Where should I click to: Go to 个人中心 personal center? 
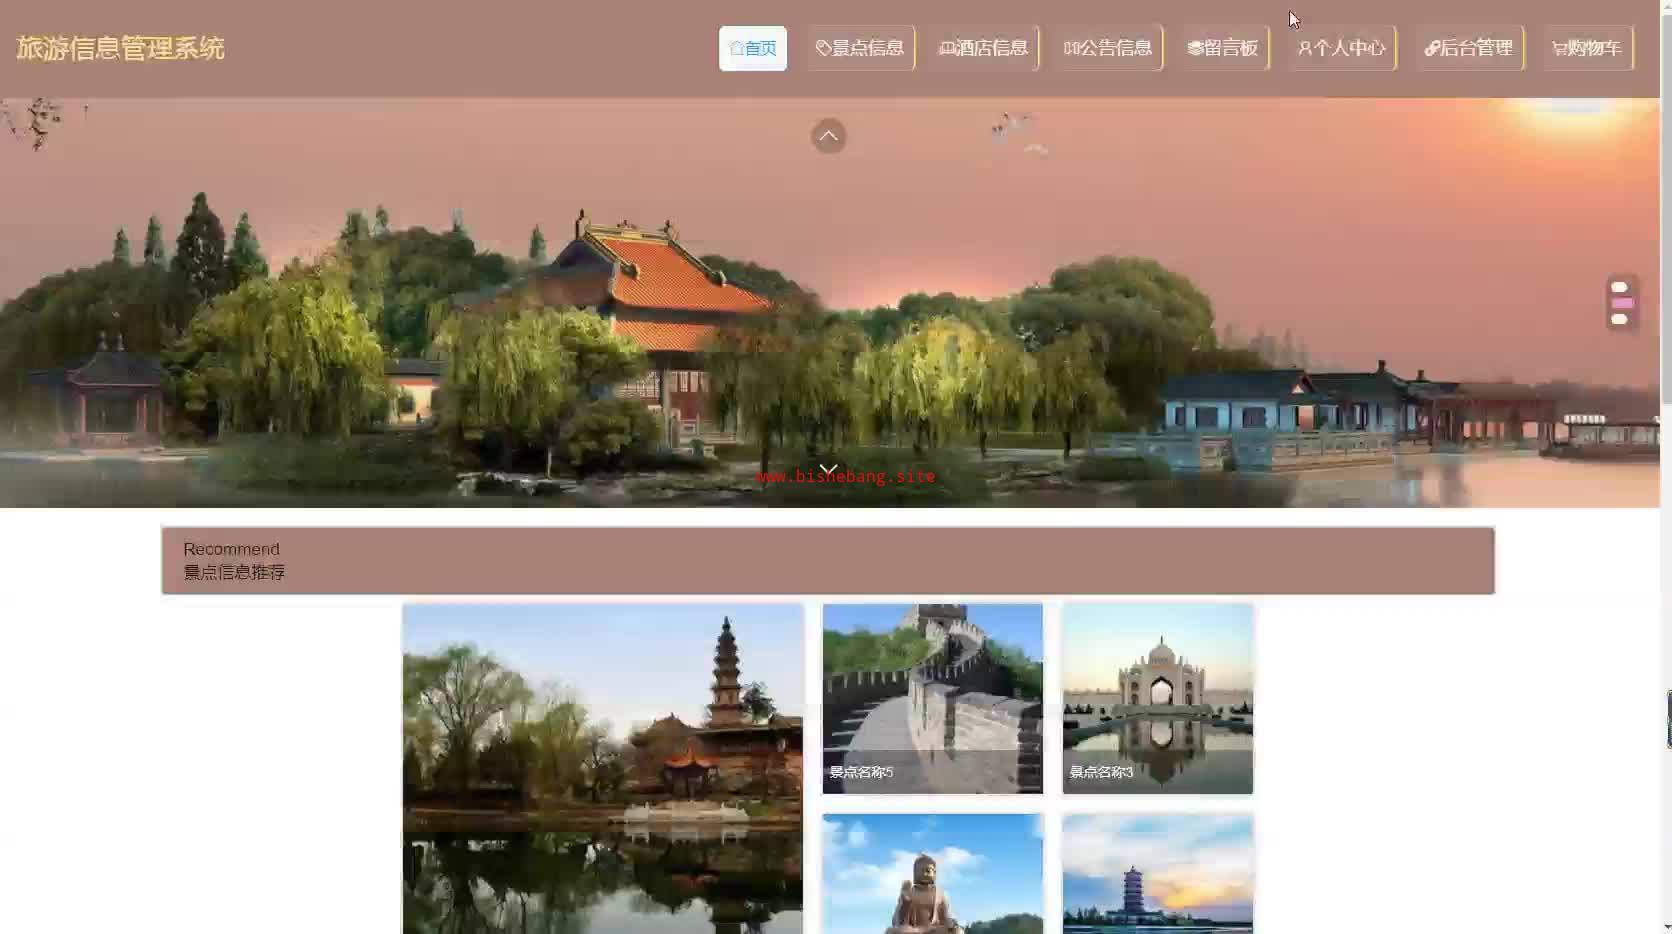tap(1342, 48)
